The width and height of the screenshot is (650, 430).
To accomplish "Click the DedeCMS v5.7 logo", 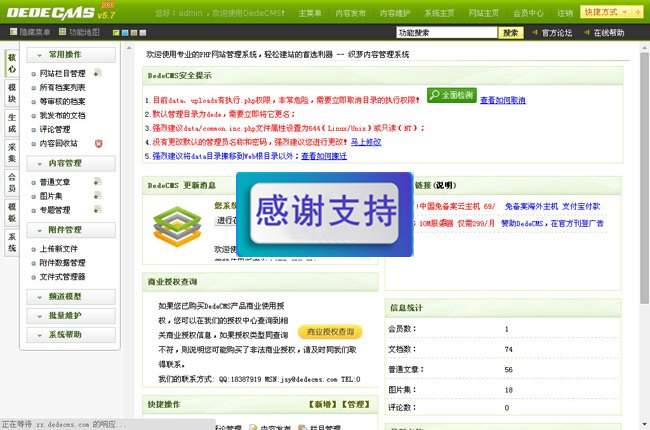I will 61,12.
